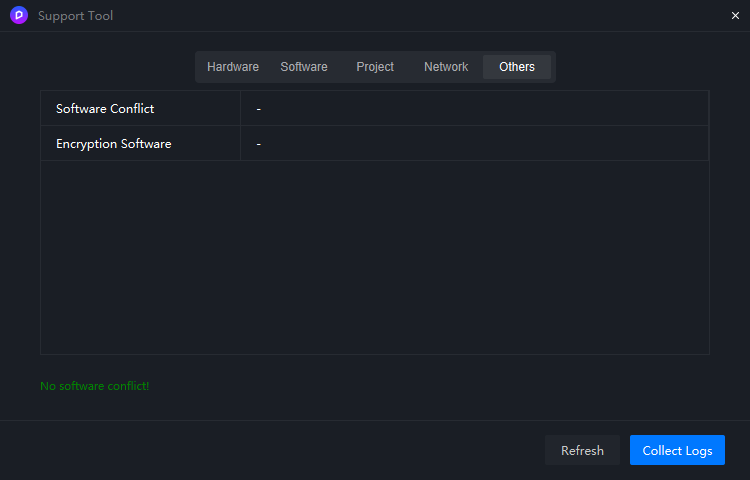Click the purple Support Tool app logo

coord(19,15)
